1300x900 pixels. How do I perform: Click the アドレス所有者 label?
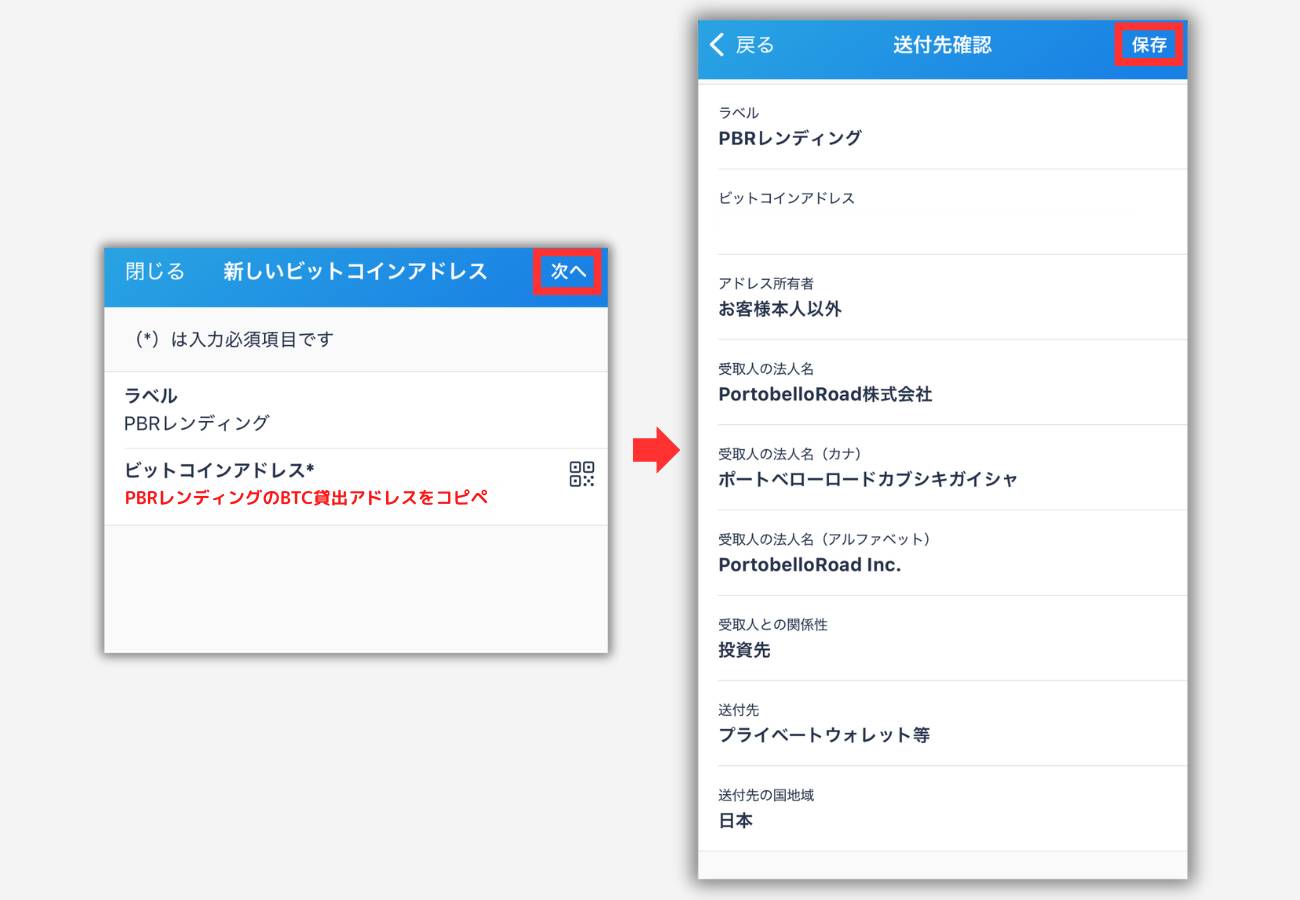pos(766,283)
